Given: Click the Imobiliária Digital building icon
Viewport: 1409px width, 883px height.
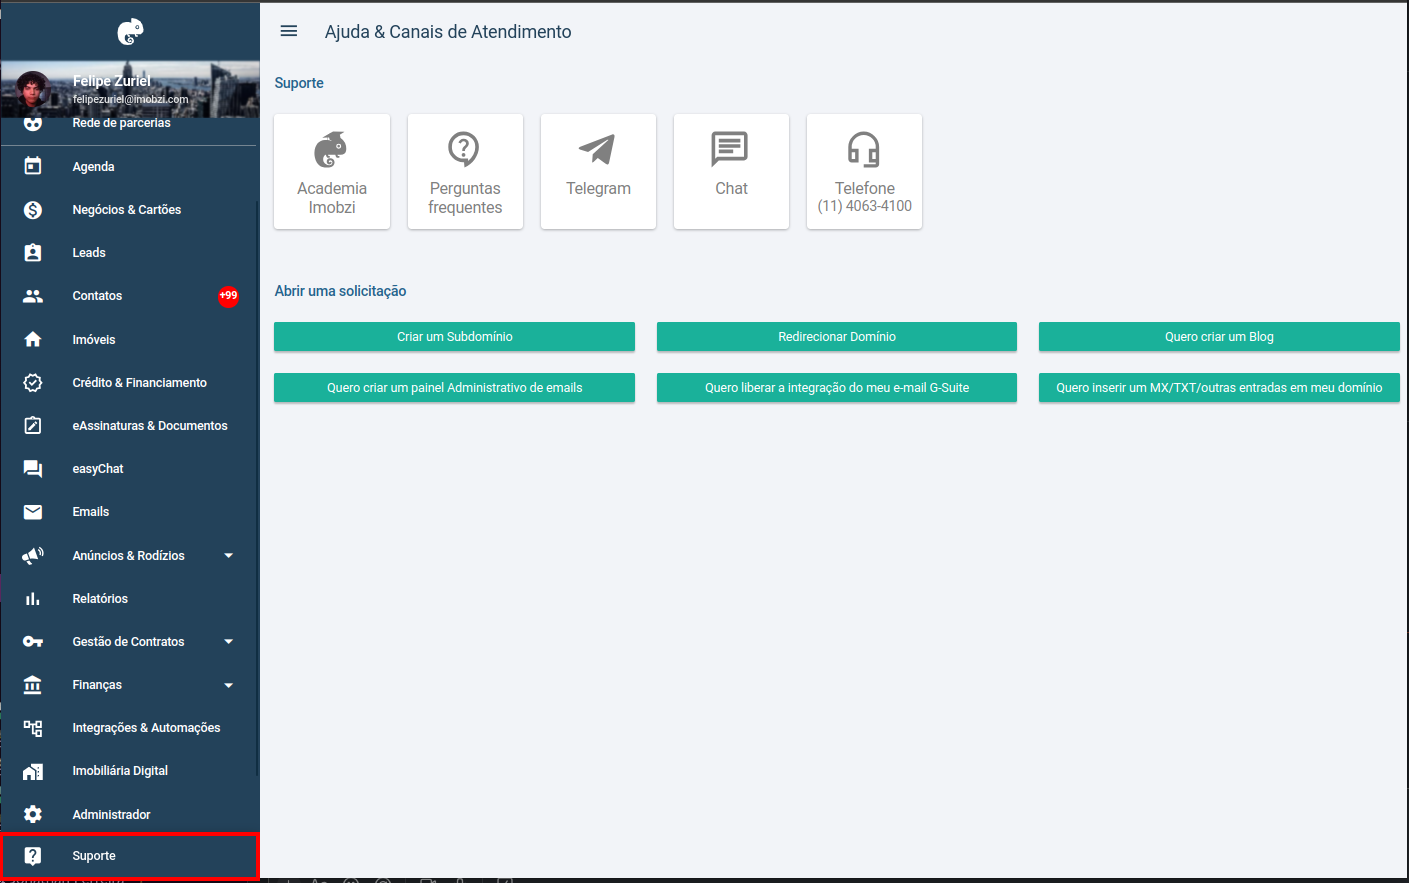Looking at the screenshot, I should click(33, 771).
